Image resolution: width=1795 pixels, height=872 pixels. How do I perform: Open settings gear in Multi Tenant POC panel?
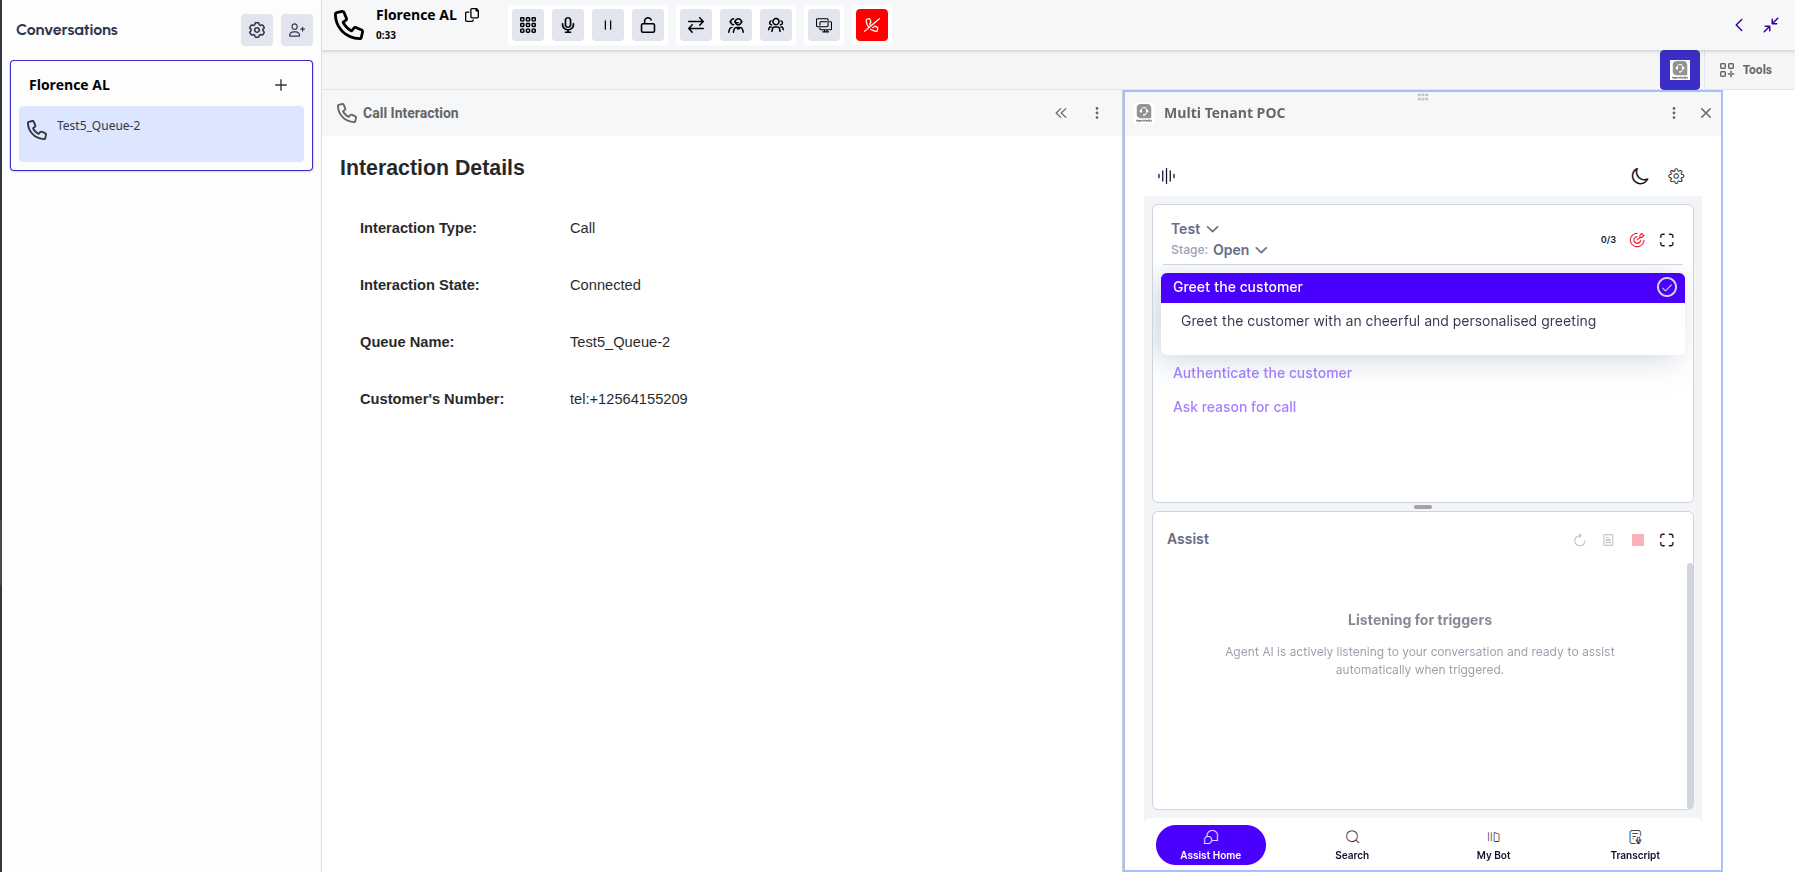point(1676,176)
